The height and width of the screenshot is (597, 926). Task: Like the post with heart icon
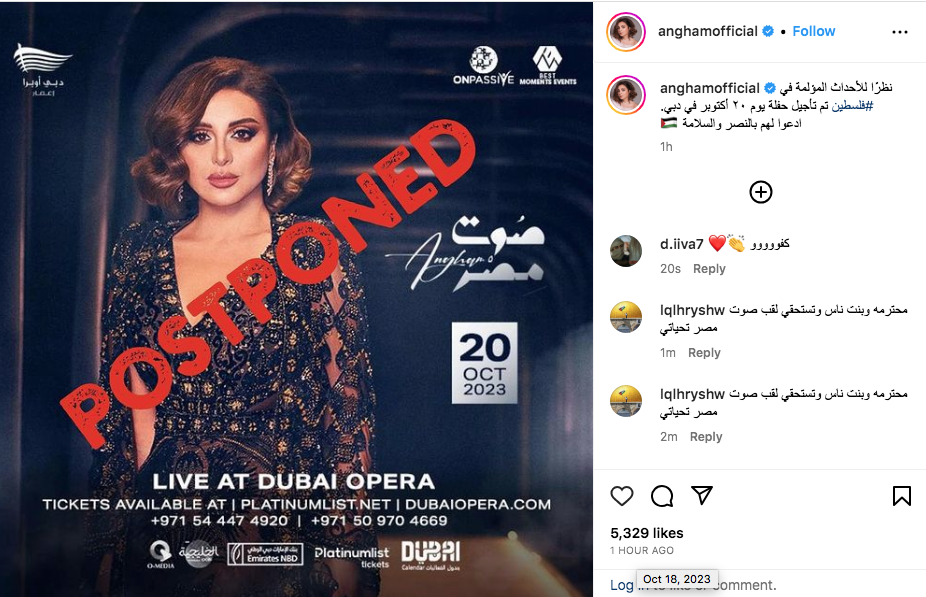tap(622, 496)
